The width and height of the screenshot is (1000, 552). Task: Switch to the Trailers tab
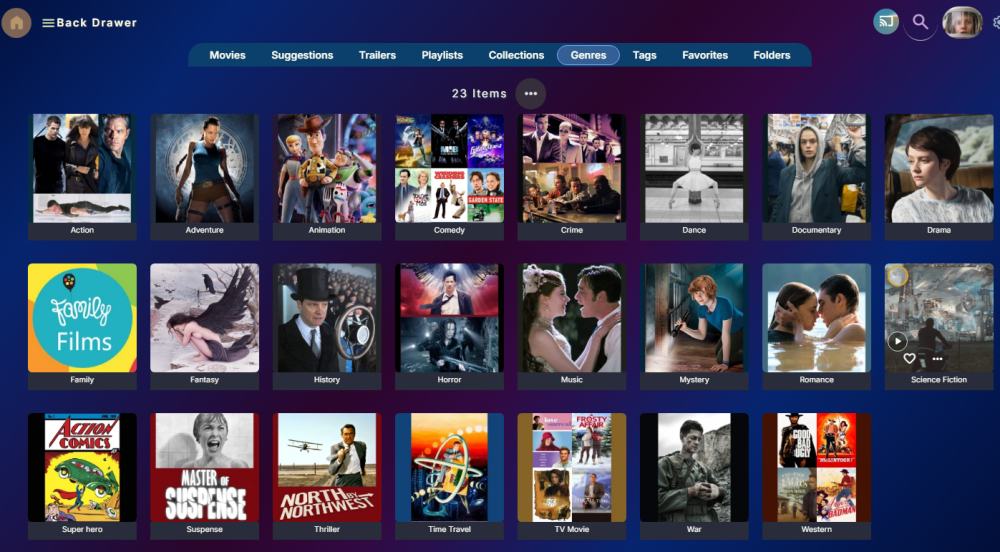tap(378, 55)
